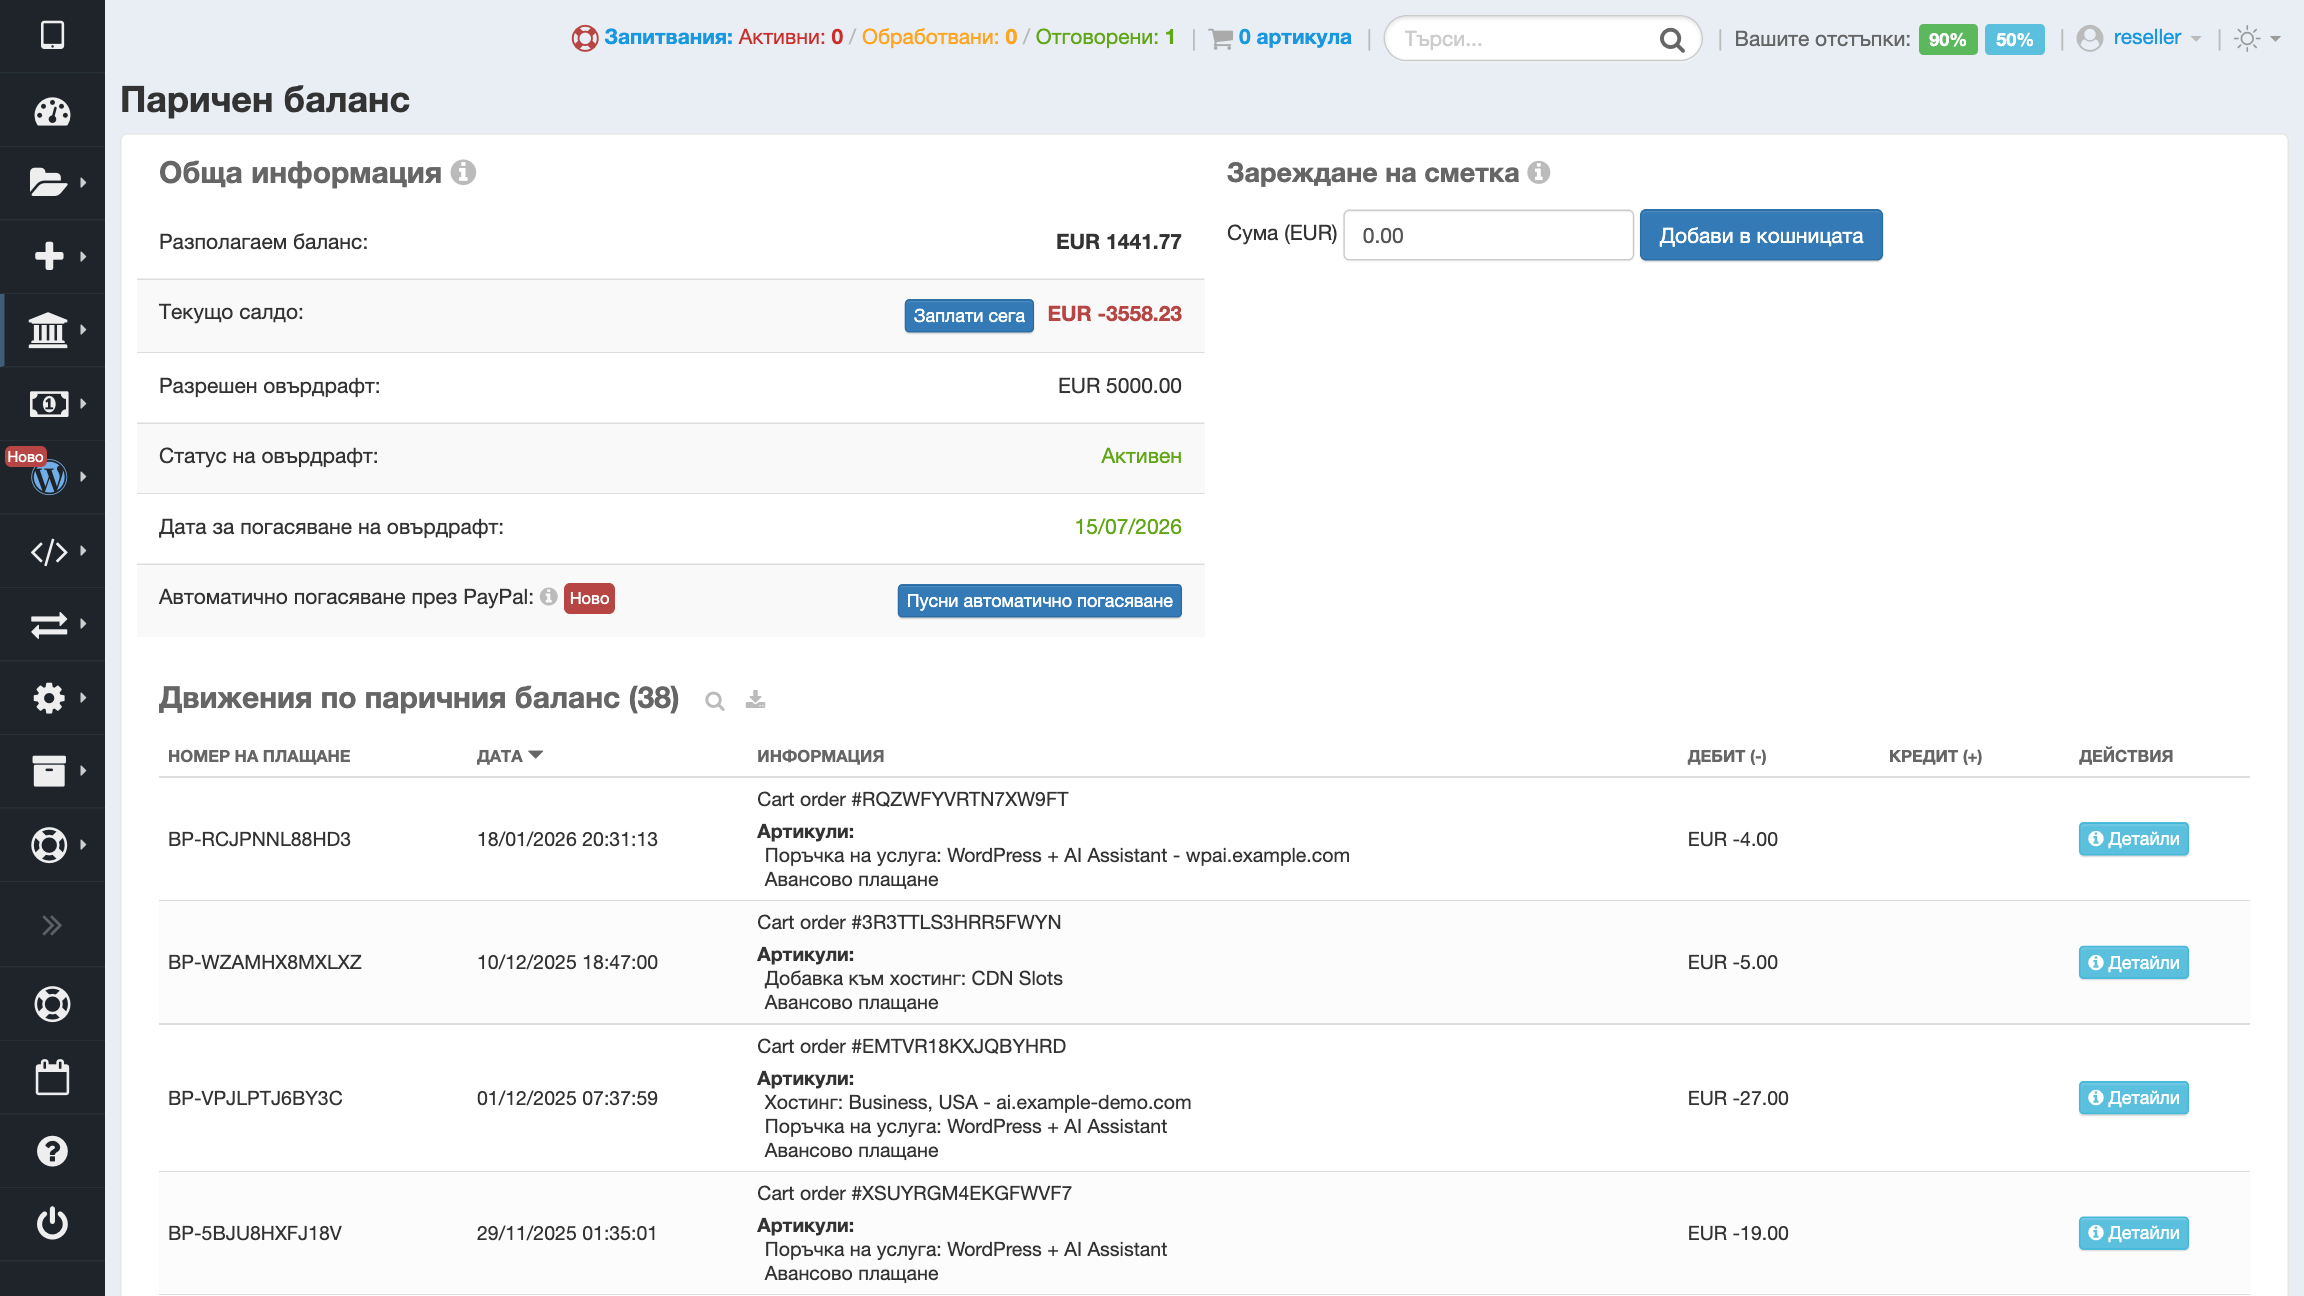Click the code brackets developer icon

49,551
